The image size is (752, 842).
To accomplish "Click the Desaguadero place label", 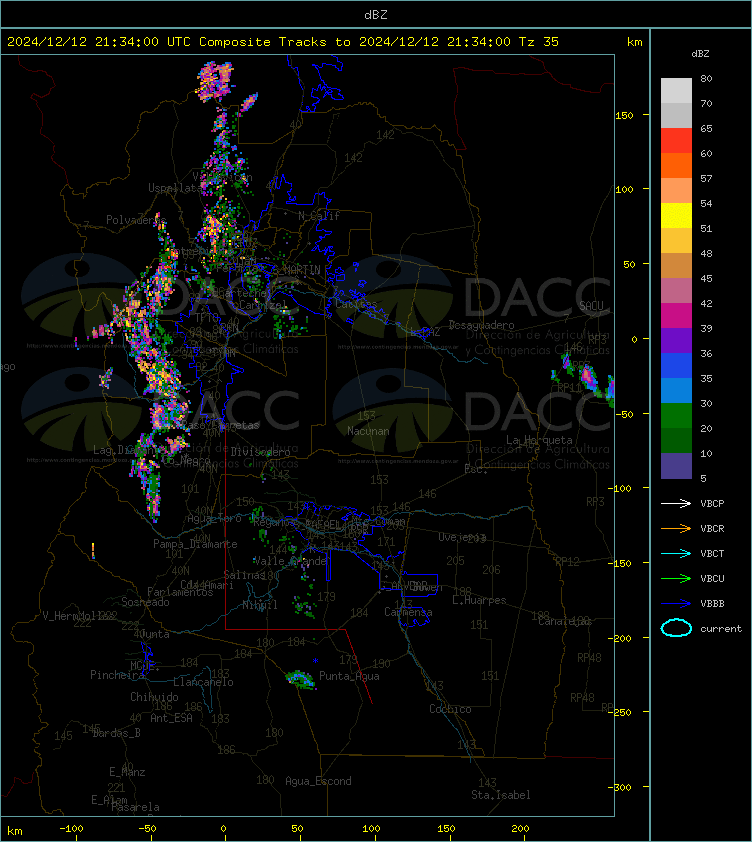I will click(x=481, y=325).
